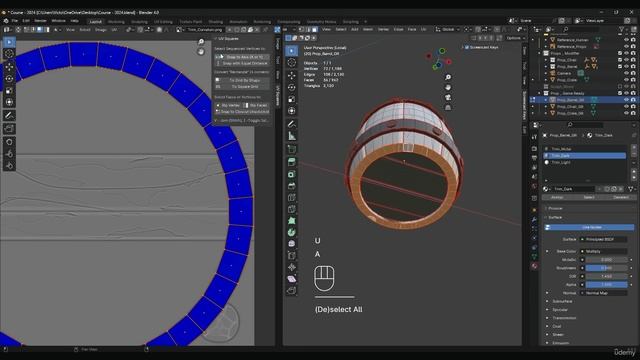640x360 pixels.
Task: Select the Bevel tool
Action: coord(291,186)
